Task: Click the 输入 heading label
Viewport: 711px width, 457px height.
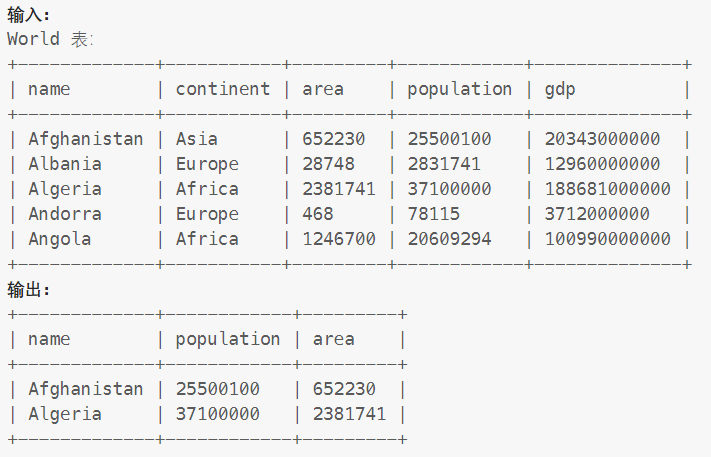Action: point(28,14)
